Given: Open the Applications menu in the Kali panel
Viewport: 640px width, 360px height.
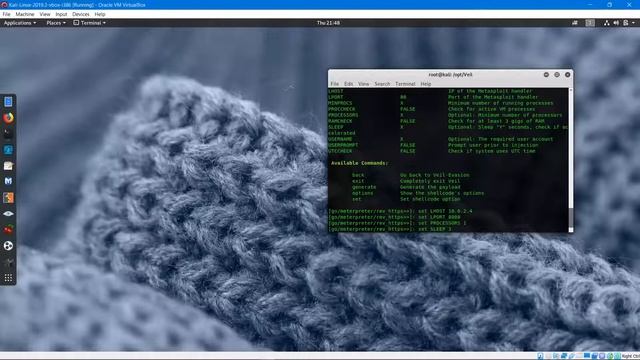Looking at the screenshot, I should pyautogui.click(x=20, y=23).
